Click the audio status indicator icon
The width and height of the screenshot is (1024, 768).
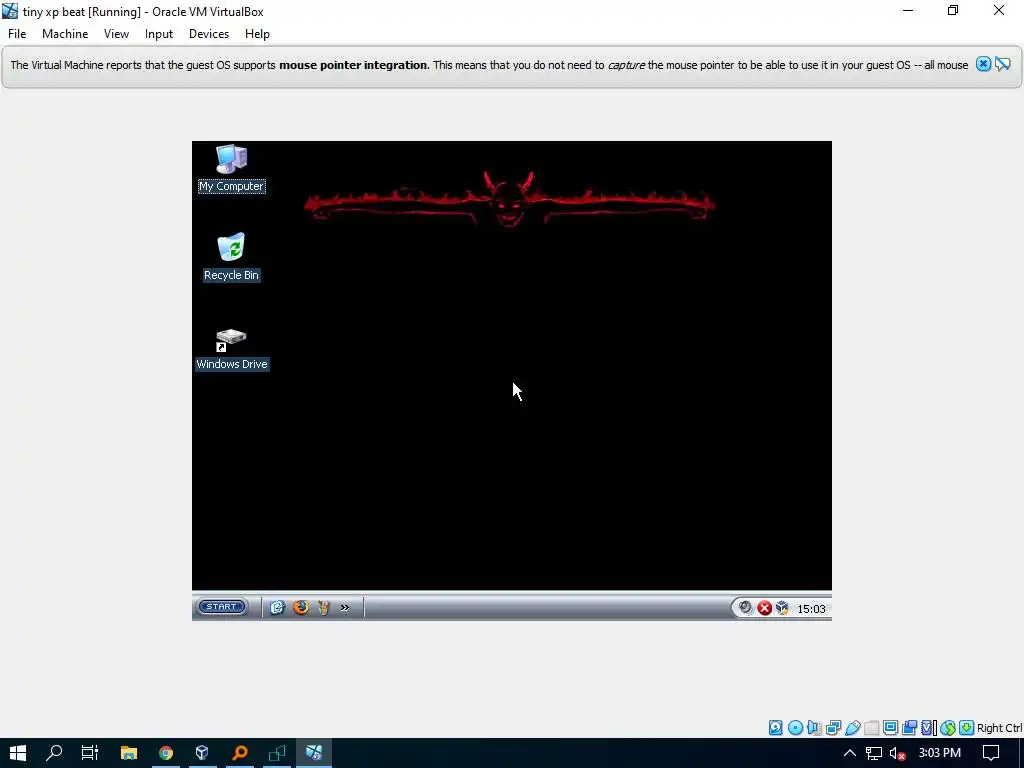click(x=814, y=728)
